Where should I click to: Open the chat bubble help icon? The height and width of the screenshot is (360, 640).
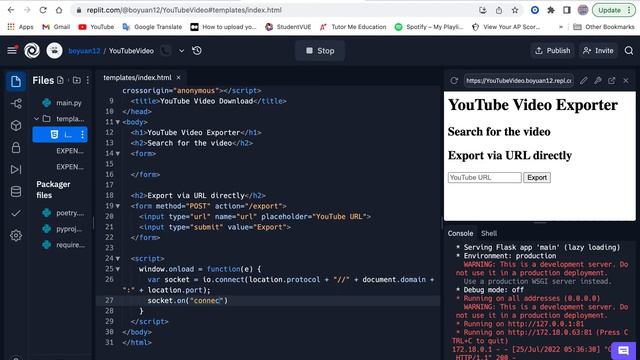tap(623, 351)
